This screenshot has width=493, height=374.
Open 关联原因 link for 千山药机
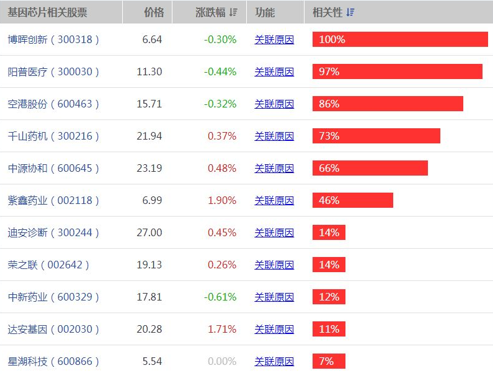[274, 136]
